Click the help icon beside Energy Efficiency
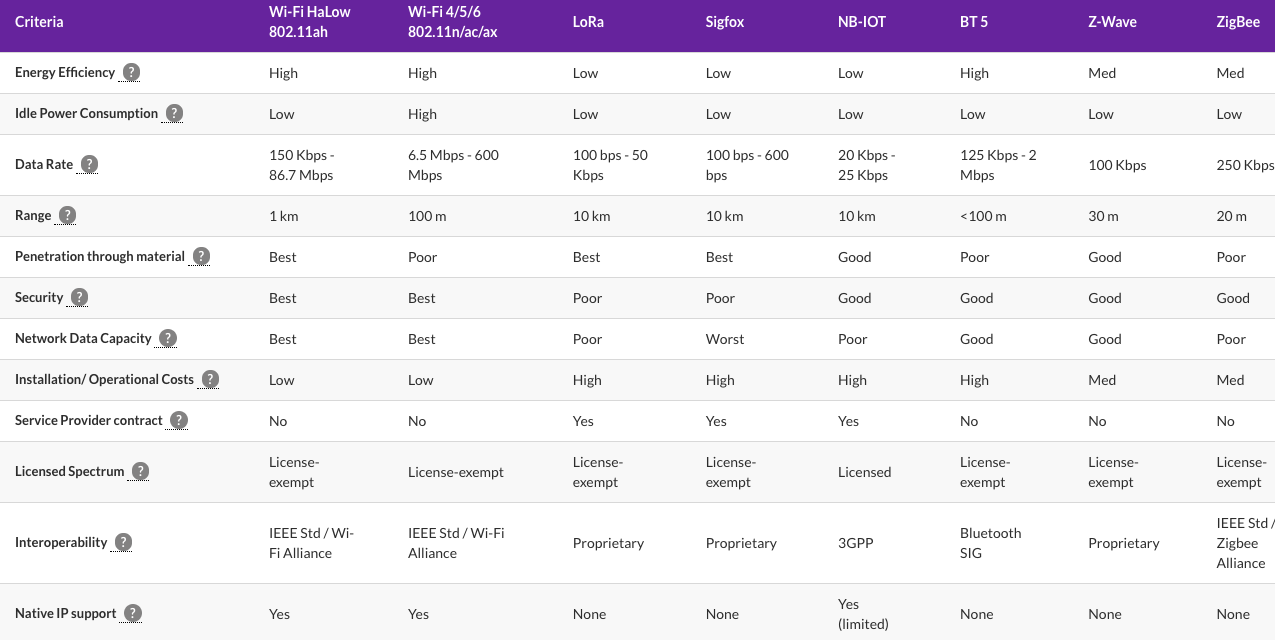 (131, 72)
